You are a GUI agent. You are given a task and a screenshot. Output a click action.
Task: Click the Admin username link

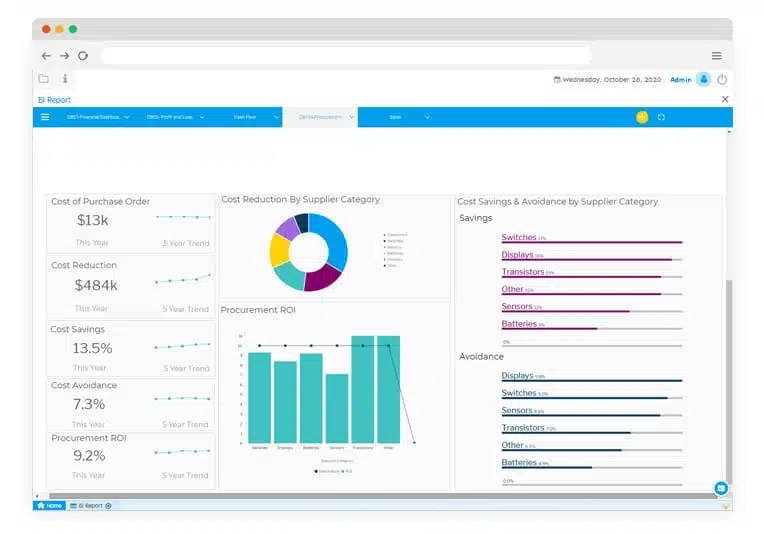(681, 79)
